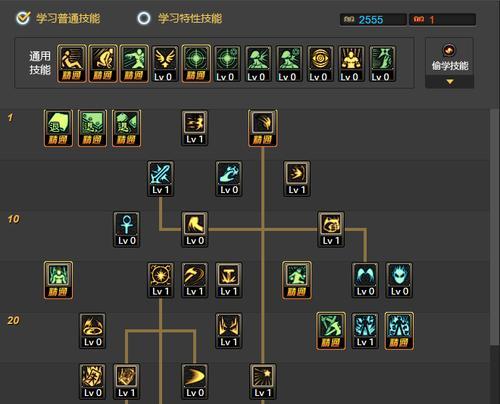500x404 pixels.
Task: Click the blue flaming skull skill icon
Action: [x=399, y=280]
